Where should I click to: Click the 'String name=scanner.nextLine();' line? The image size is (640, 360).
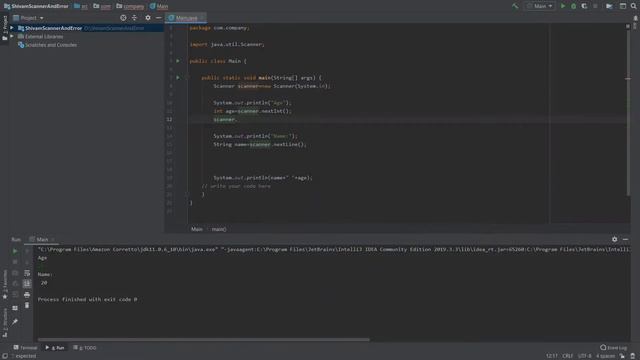pyautogui.click(x=260, y=144)
